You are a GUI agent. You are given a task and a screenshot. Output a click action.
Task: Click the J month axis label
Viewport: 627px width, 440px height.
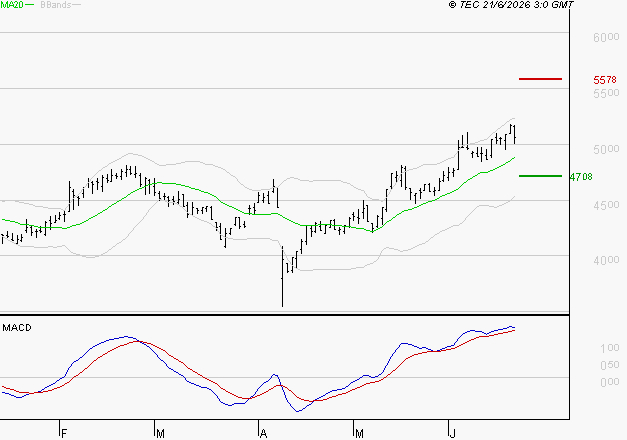tap(453, 434)
